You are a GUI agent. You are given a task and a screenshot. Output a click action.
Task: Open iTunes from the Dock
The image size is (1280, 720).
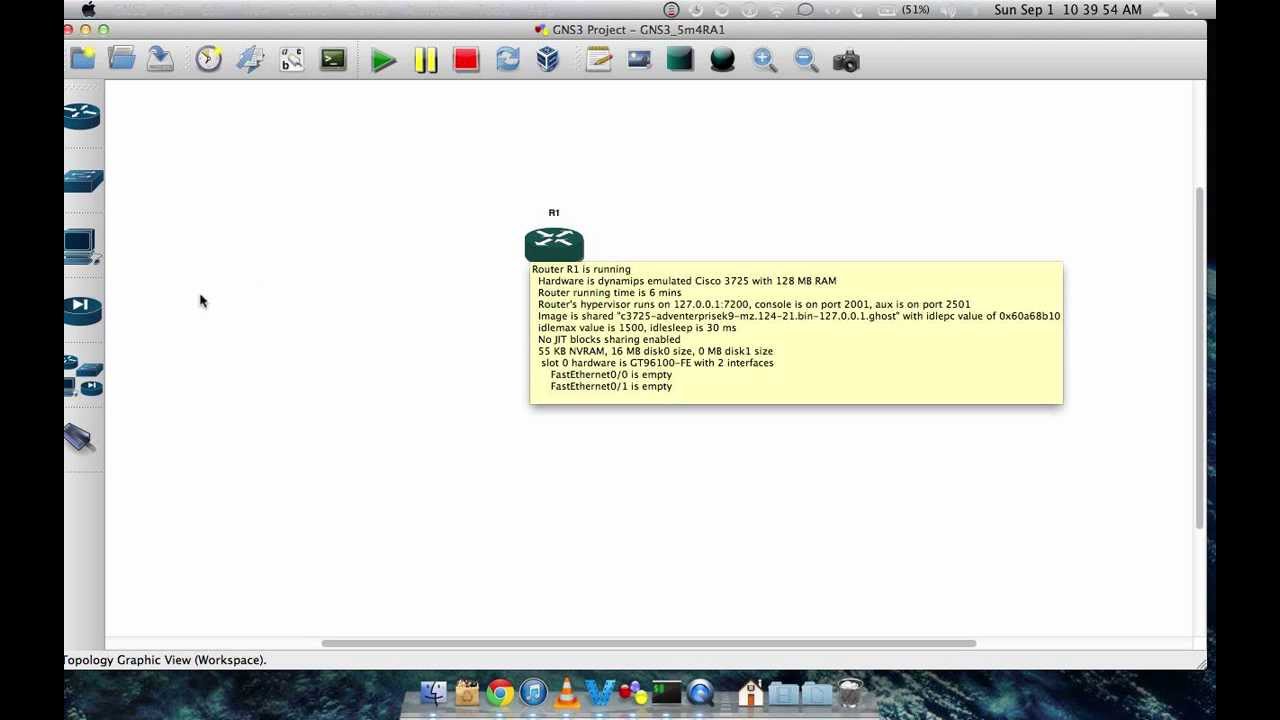pos(533,692)
